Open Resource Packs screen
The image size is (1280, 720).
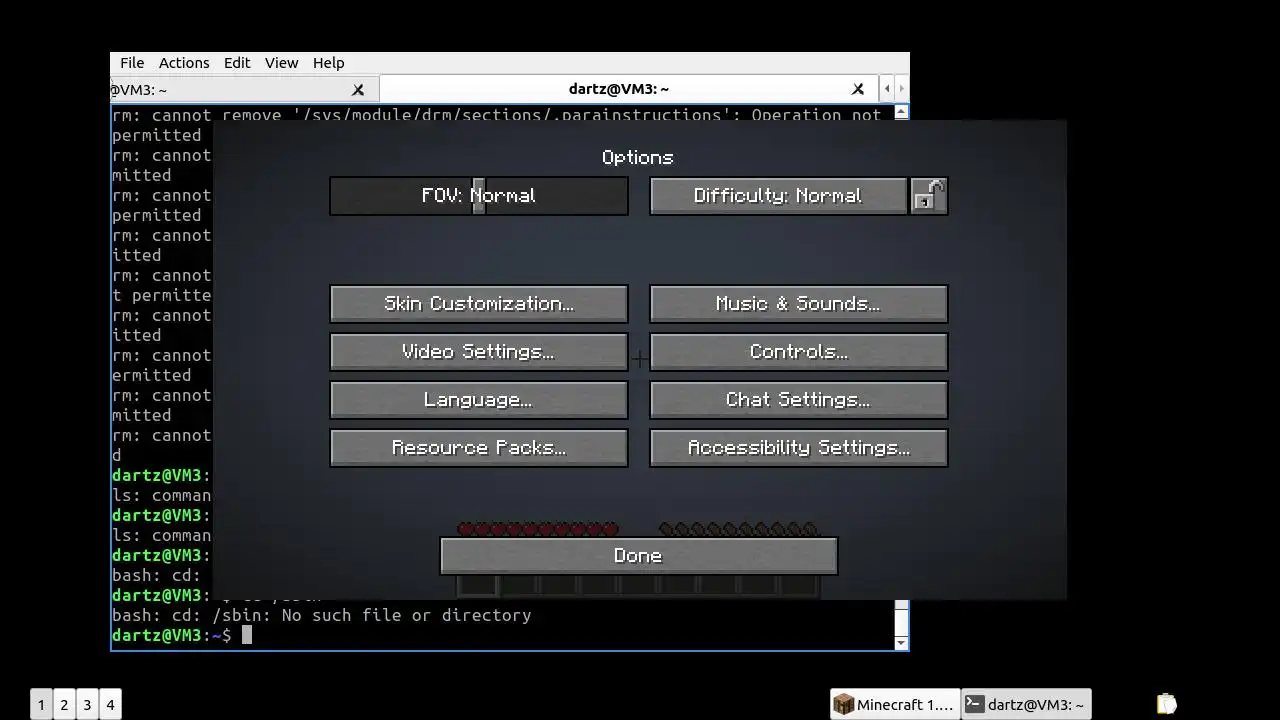coord(479,448)
